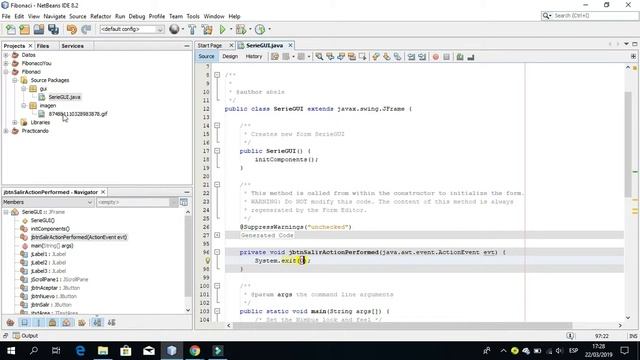Switch to the Files tab

point(42,46)
